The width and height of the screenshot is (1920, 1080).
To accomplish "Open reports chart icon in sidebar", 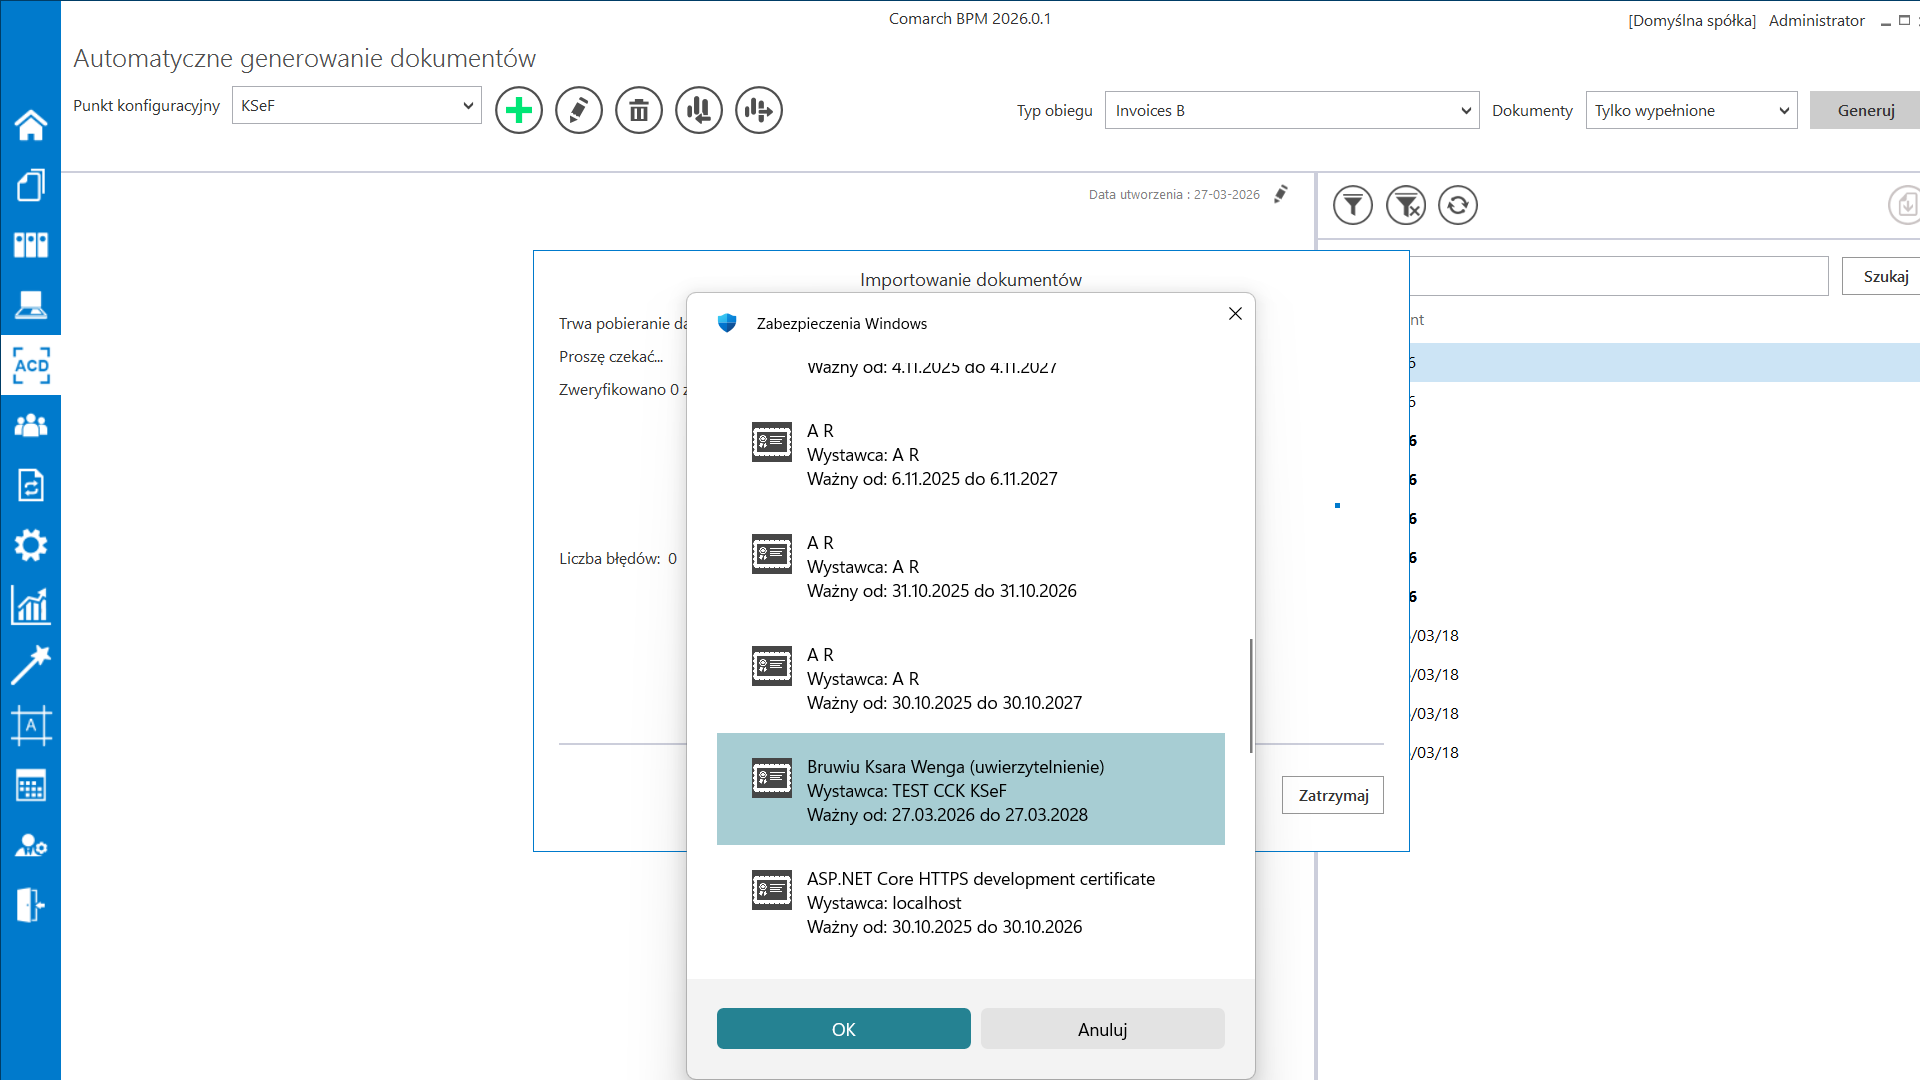I will coord(31,606).
